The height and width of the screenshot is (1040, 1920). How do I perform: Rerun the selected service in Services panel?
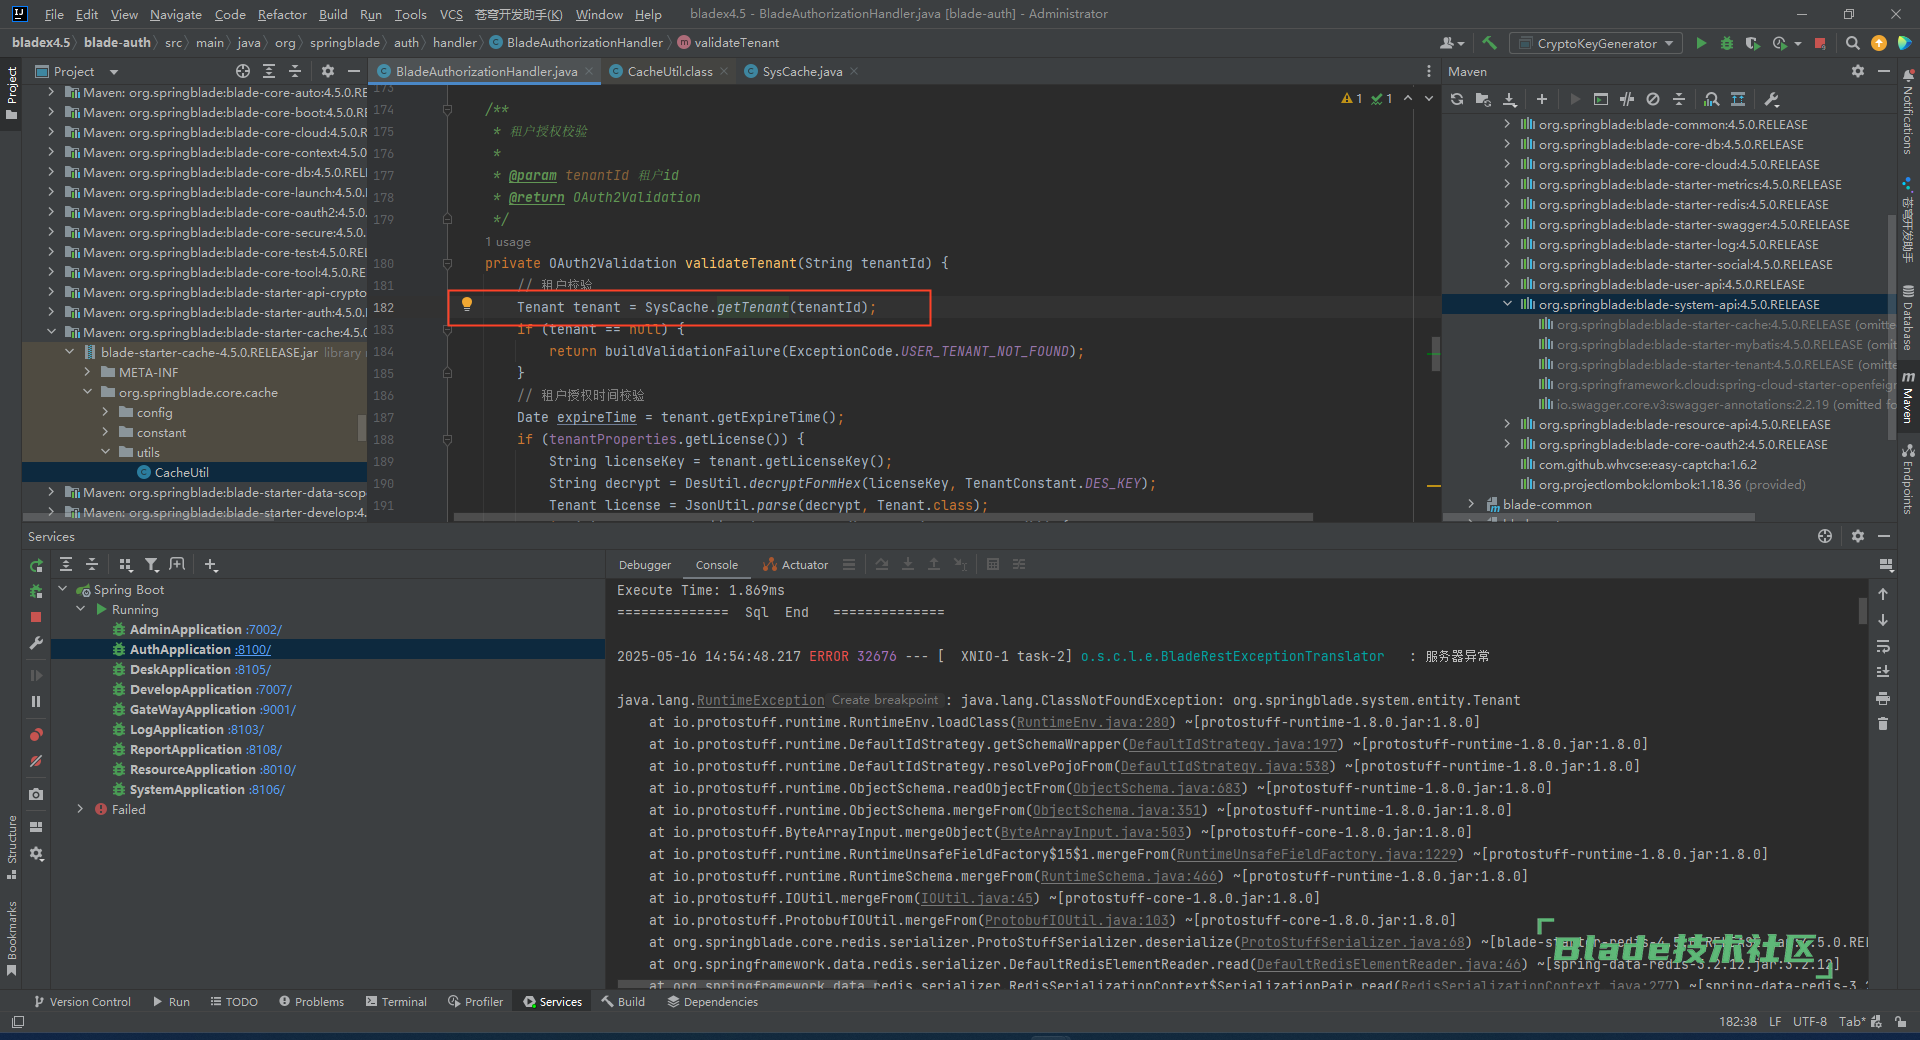tap(36, 566)
